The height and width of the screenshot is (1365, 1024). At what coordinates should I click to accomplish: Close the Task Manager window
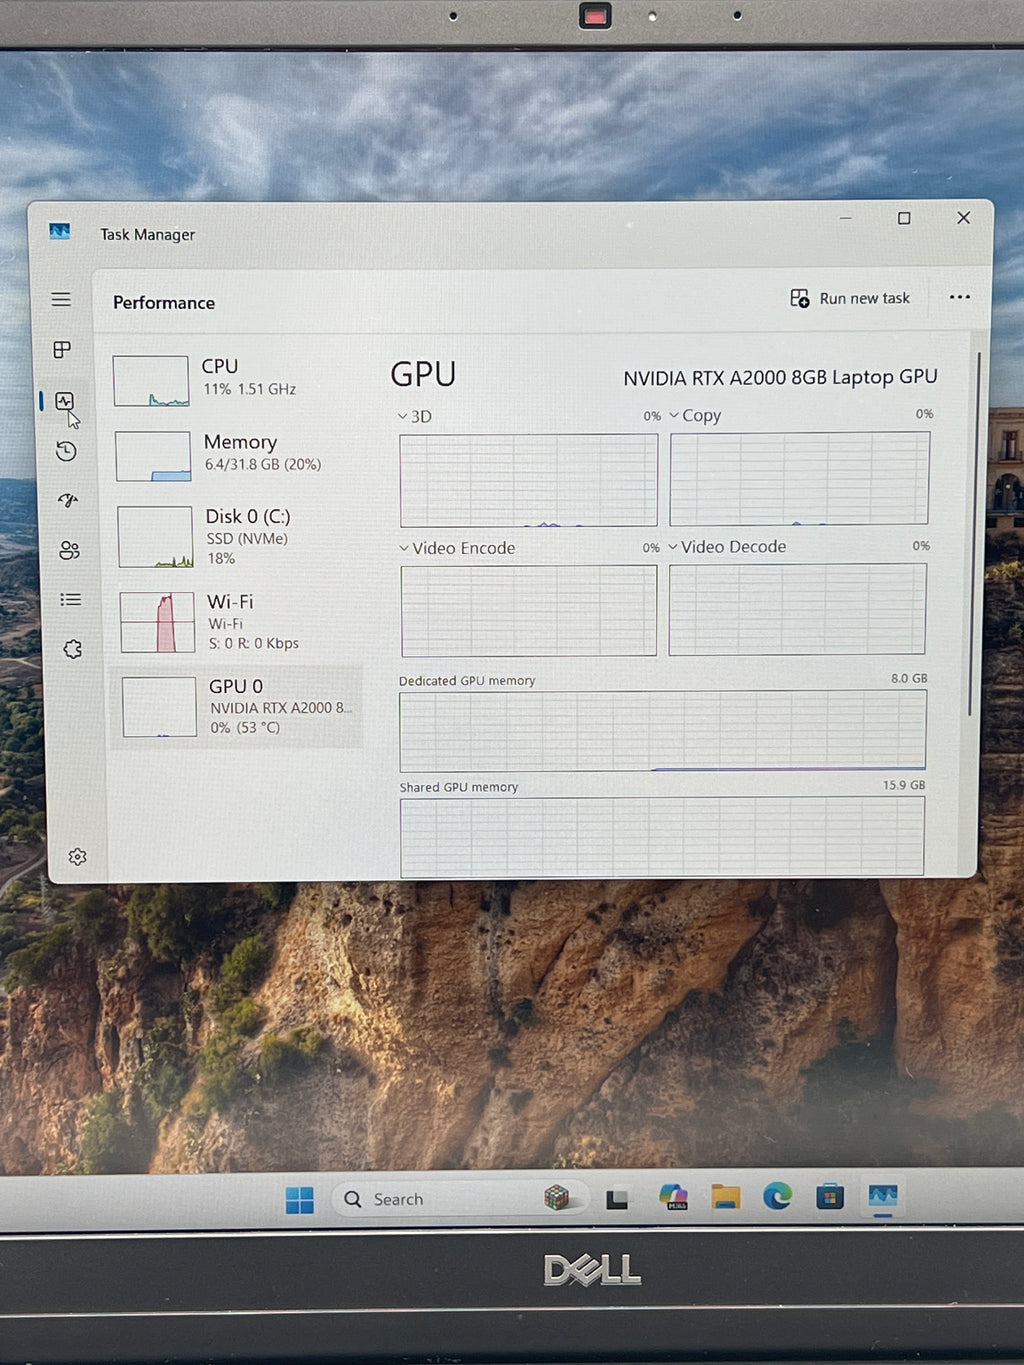pos(963,217)
